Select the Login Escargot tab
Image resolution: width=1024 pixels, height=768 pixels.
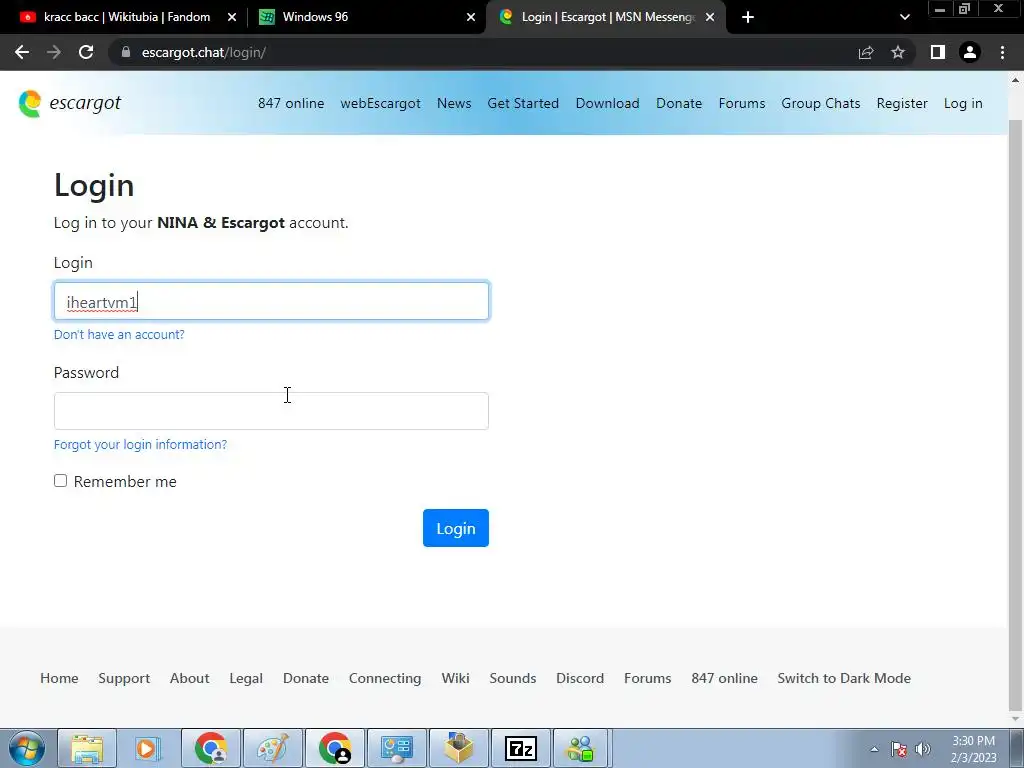coord(605,17)
